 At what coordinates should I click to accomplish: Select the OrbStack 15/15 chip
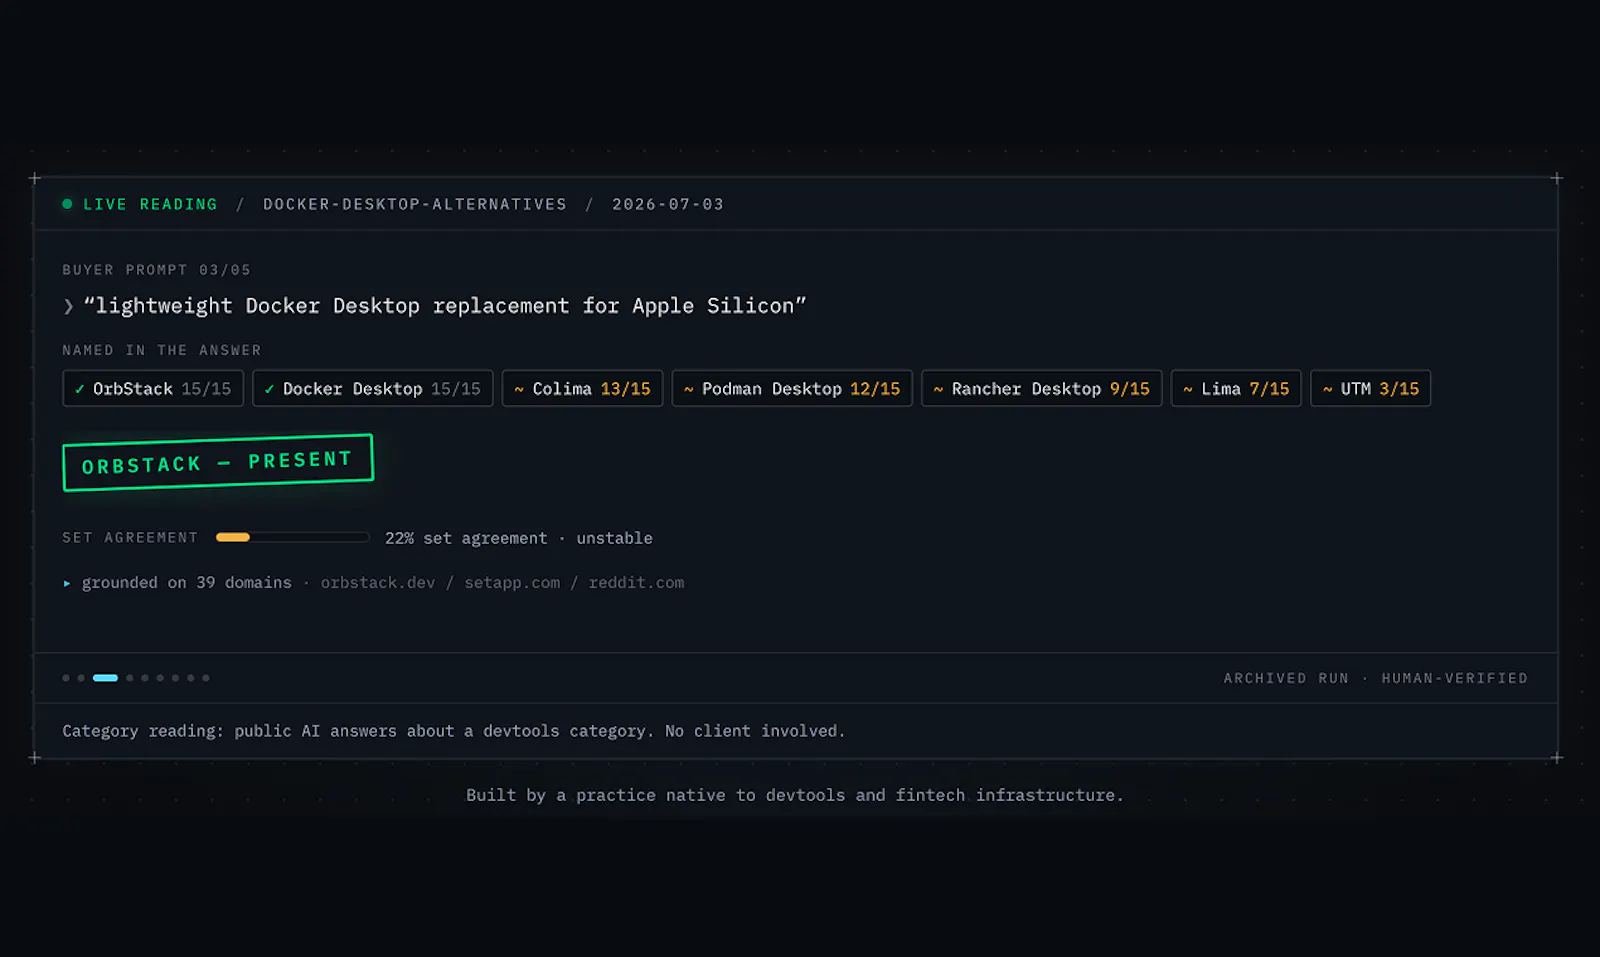click(x=153, y=388)
